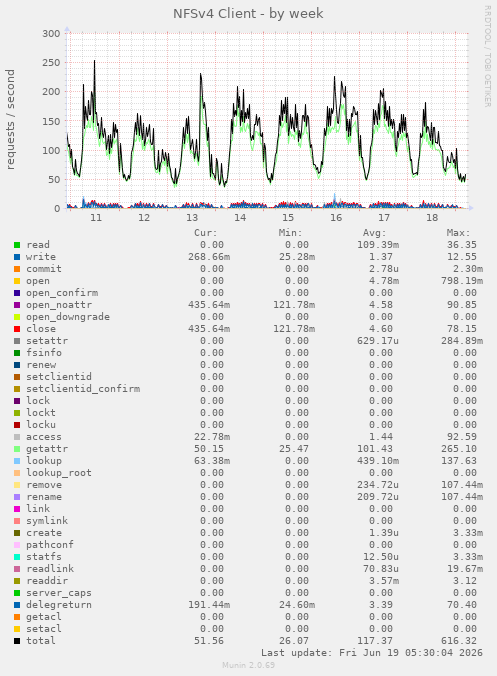
Task: Click the 'Max:' column header
Action: (458, 233)
